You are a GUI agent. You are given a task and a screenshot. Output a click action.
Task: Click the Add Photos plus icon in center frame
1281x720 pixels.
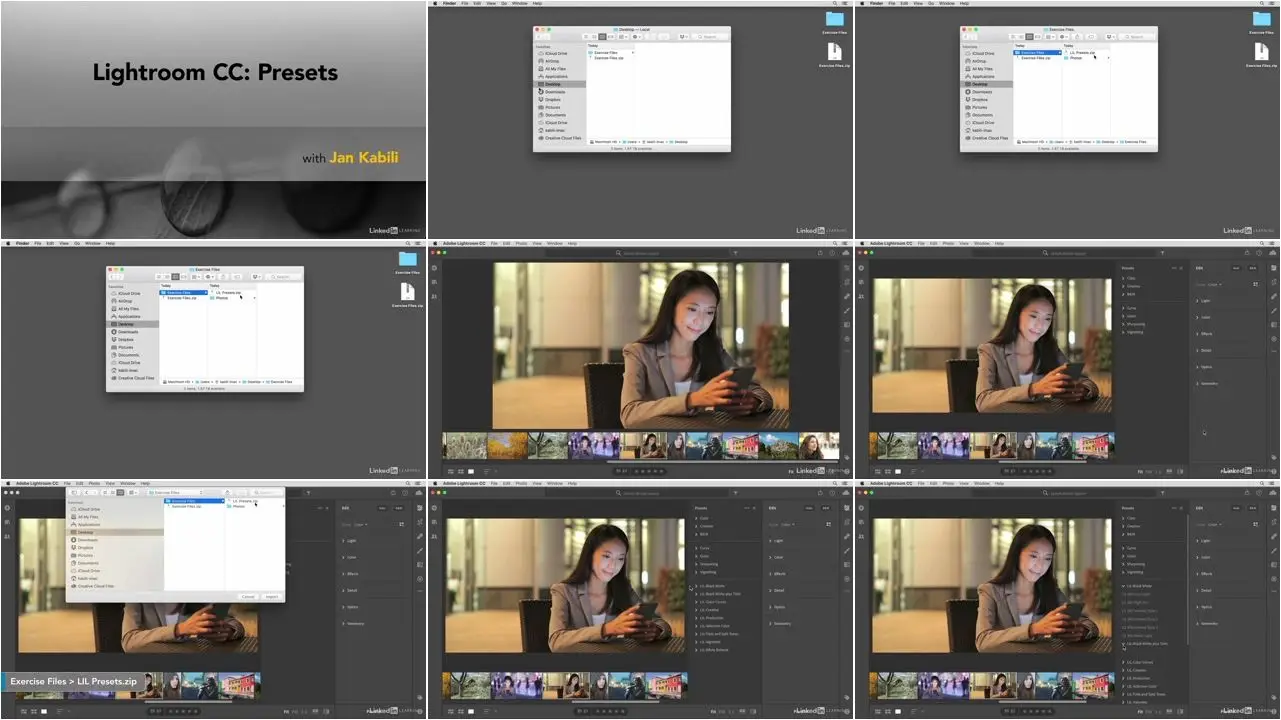coord(435,268)
